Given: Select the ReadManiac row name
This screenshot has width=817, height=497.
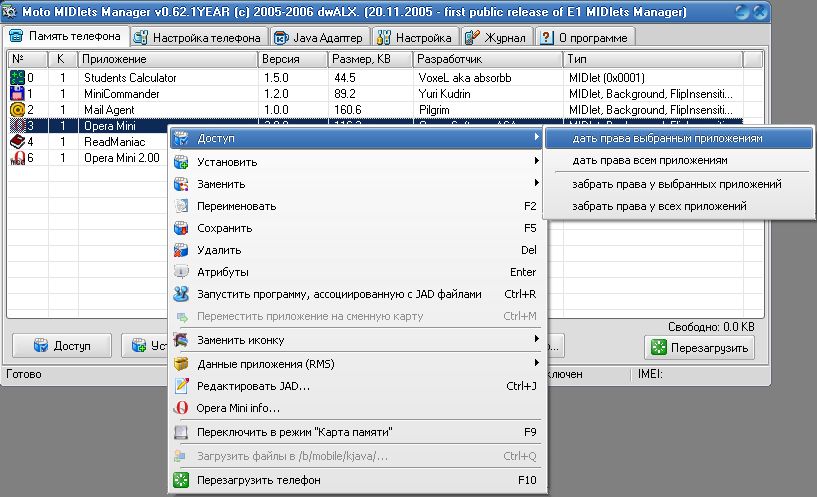Looking at the screenshot, I should [115, 142].
